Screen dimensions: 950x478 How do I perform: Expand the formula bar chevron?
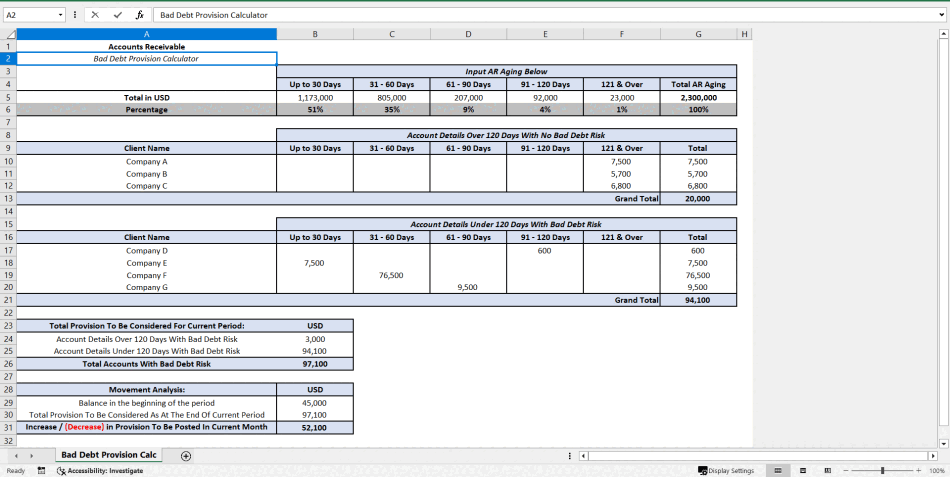[x=942, y=15]
